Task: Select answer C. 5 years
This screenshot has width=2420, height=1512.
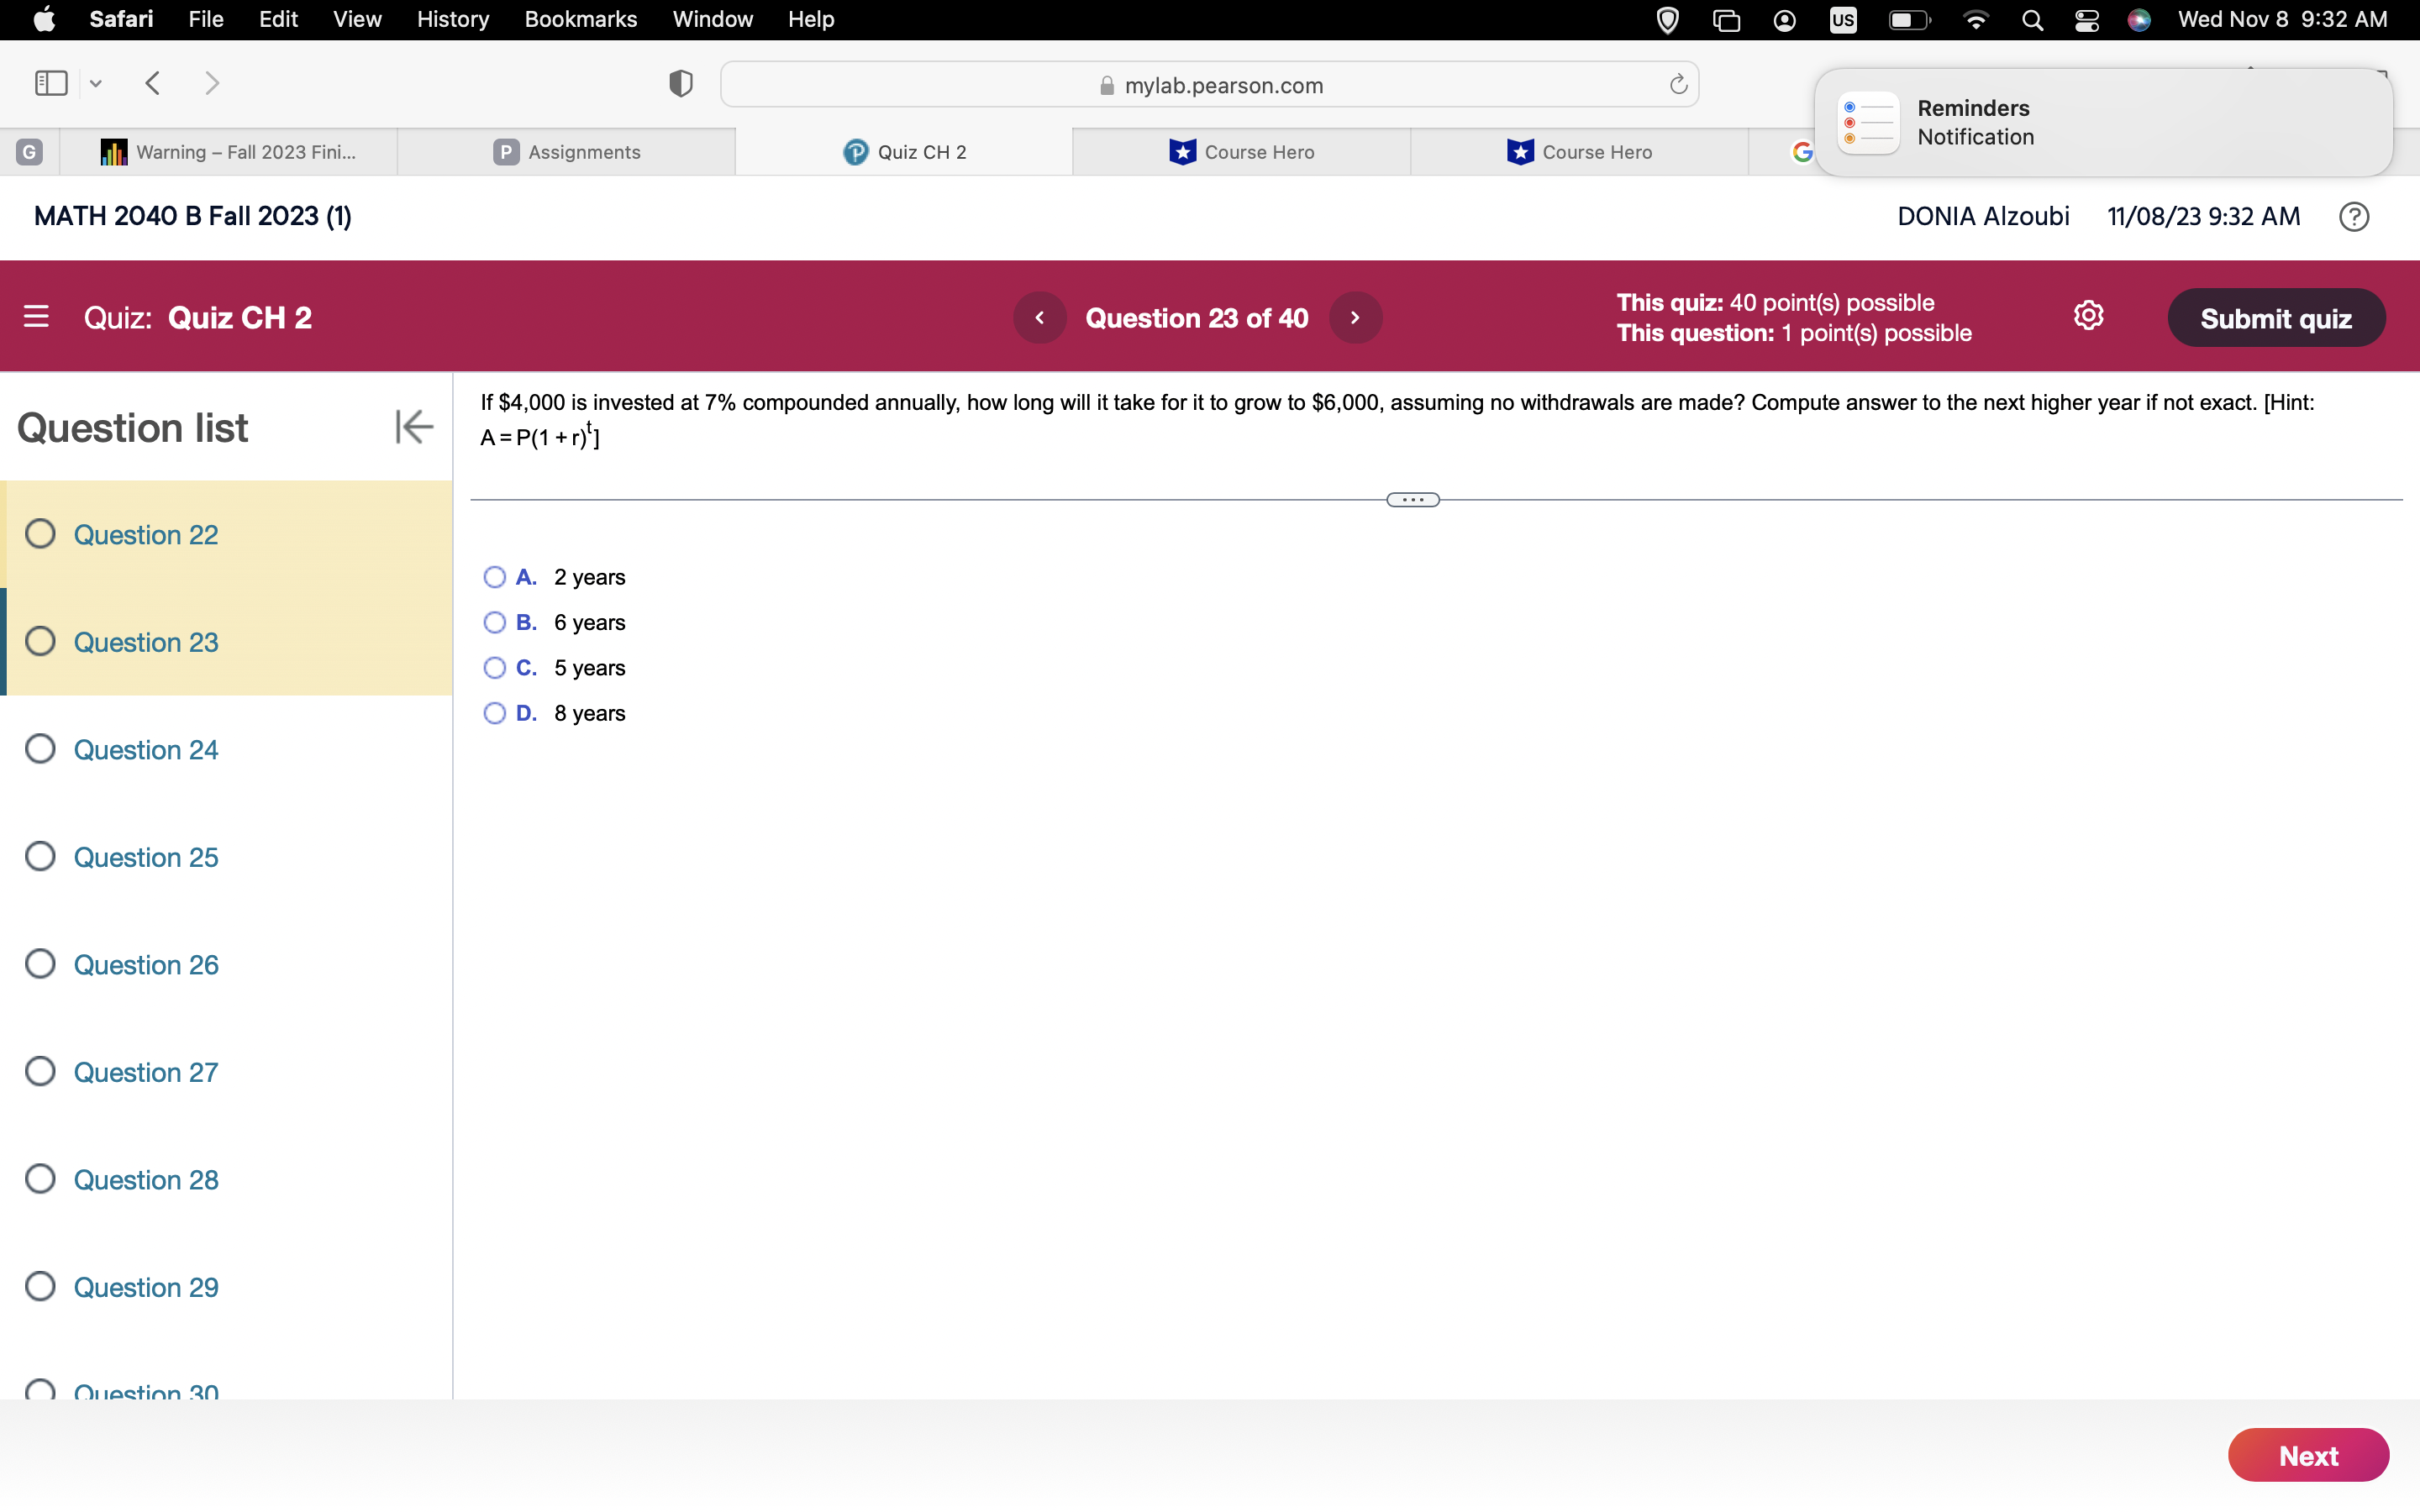Action: point(494,668)
